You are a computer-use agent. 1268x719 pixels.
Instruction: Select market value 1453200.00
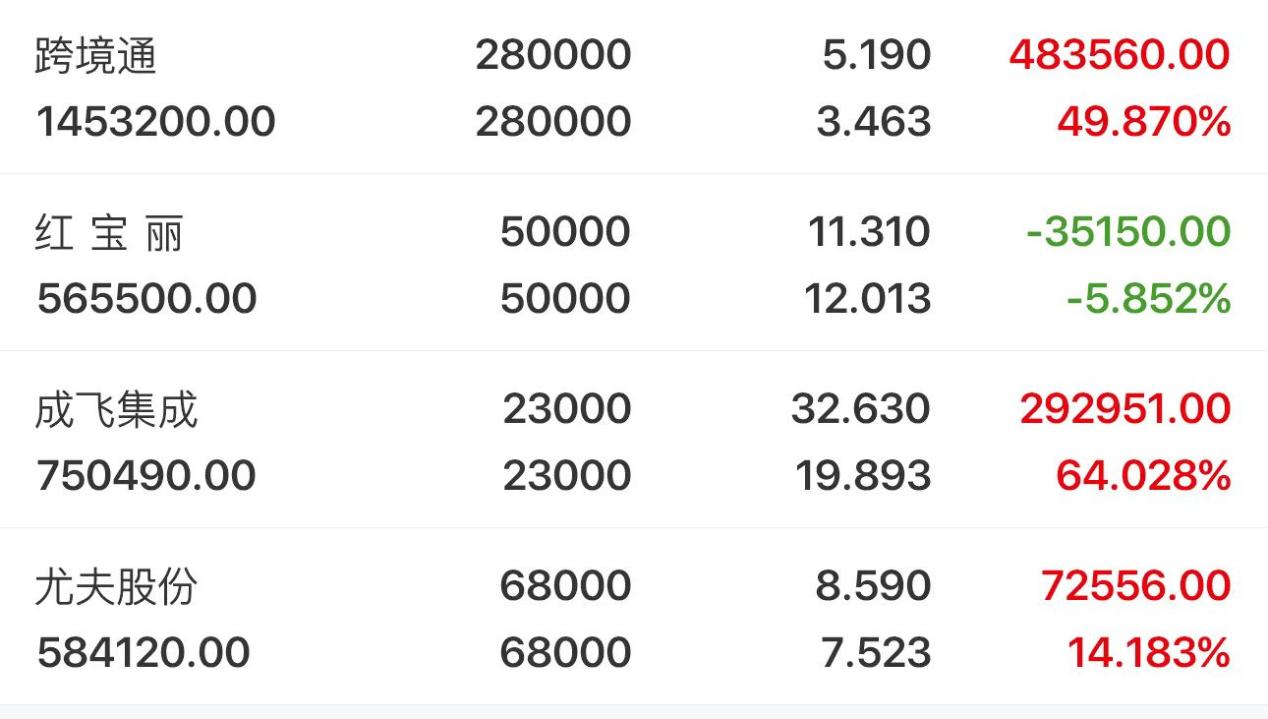(x=155, y=122)
